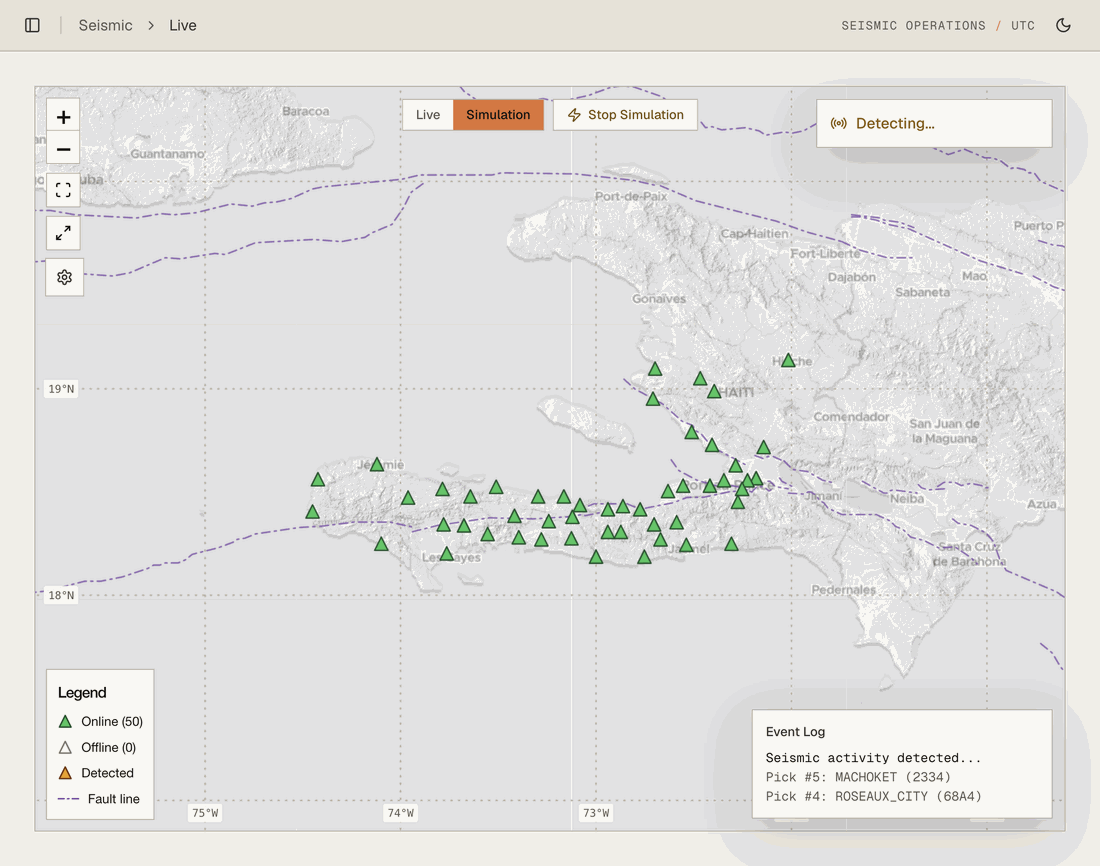Click the Detected legend label
The height and width of the screenshot is (866, 1100).
[x=107, y=773]
